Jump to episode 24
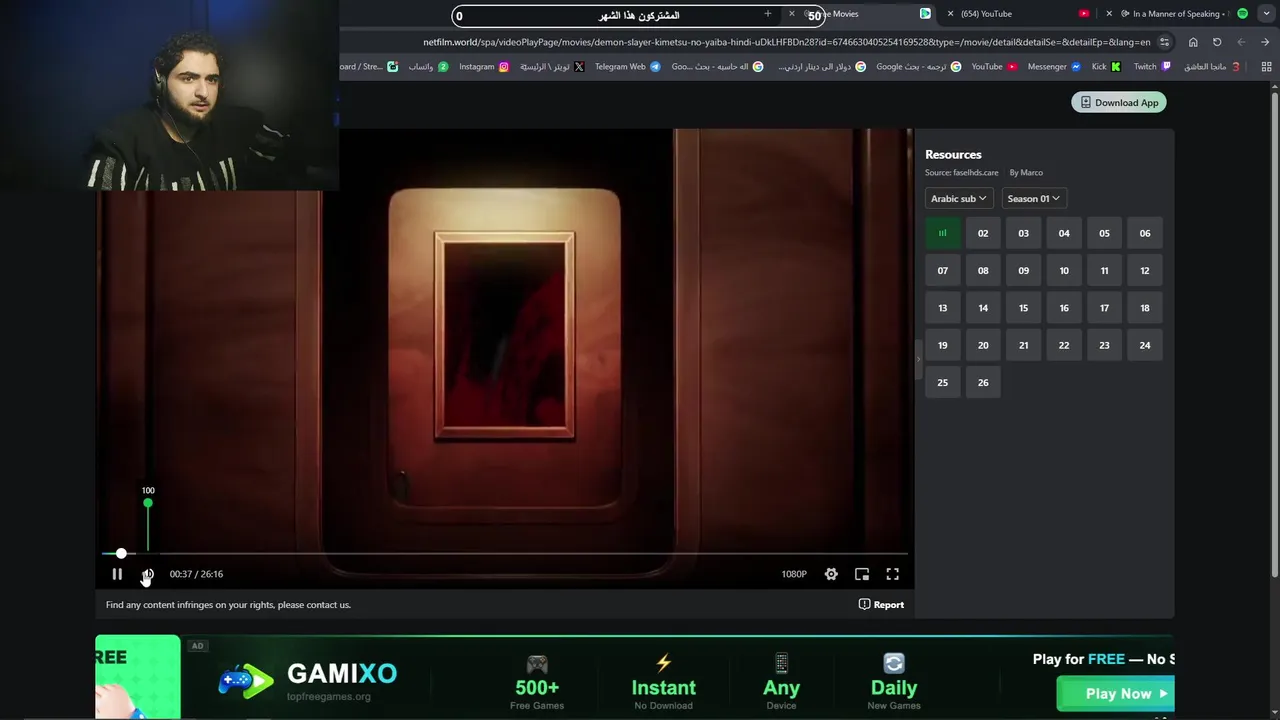The width and height of the screenshot is (1280, 720). pyautogui.click(x=1145, y=345)
